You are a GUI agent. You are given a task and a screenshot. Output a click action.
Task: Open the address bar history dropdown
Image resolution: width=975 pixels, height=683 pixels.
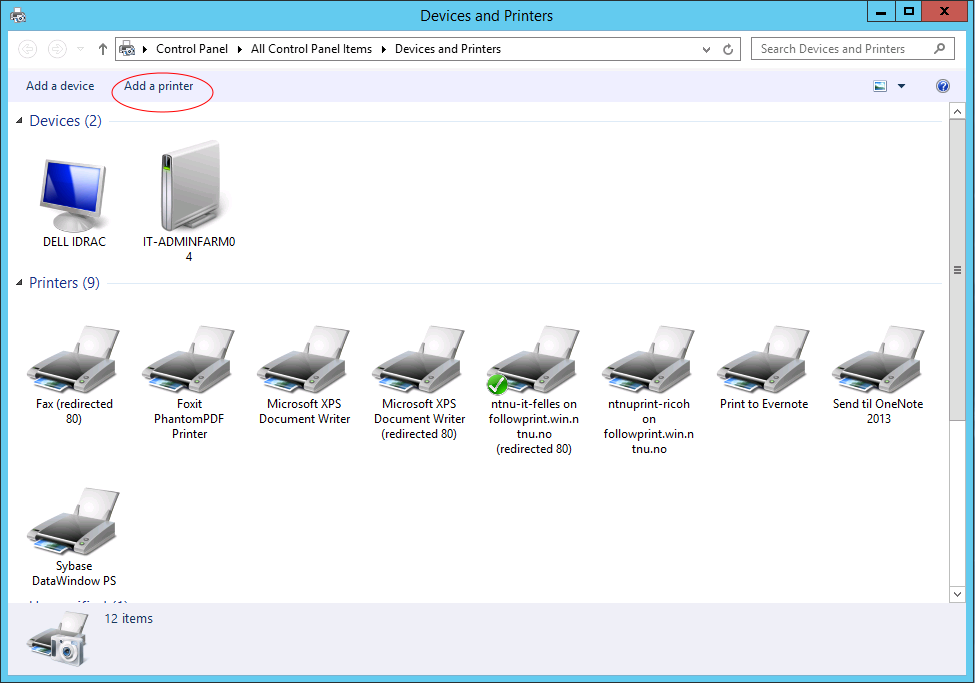[x=706, y=49]
